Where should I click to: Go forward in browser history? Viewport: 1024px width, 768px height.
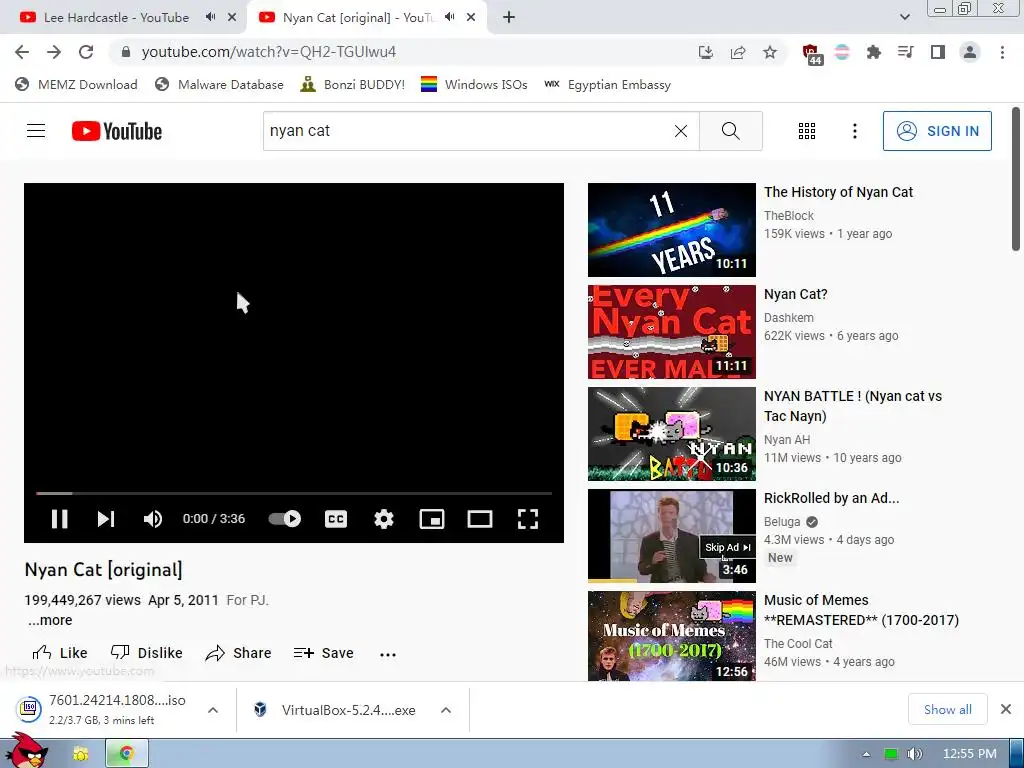tap(54, 52)
